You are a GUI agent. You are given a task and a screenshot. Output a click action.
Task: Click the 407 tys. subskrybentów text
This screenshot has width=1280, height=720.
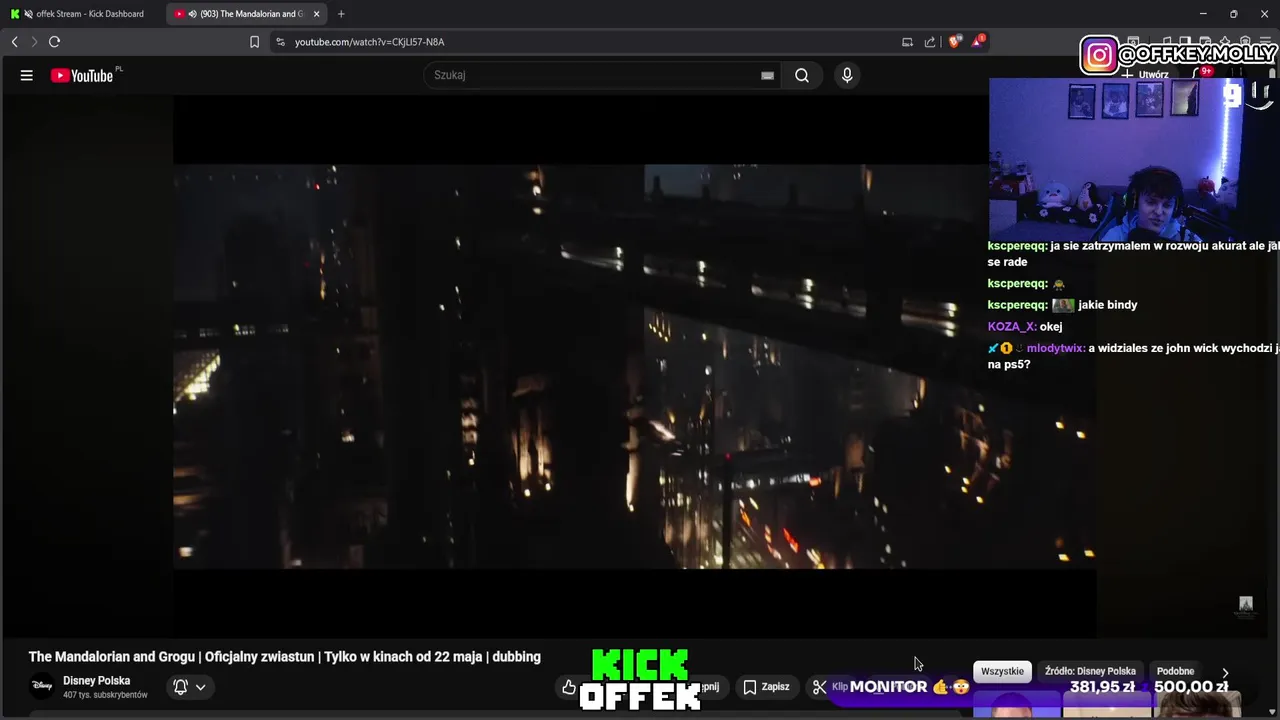[105, 695]
